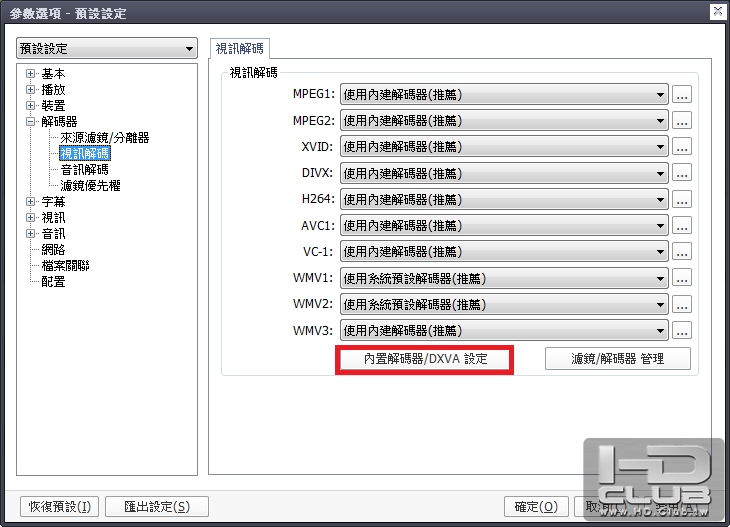This screenshot has height=527, width=730.
Task: Select 視訊解碼 in the tree
Action: (x=85, y=154)
